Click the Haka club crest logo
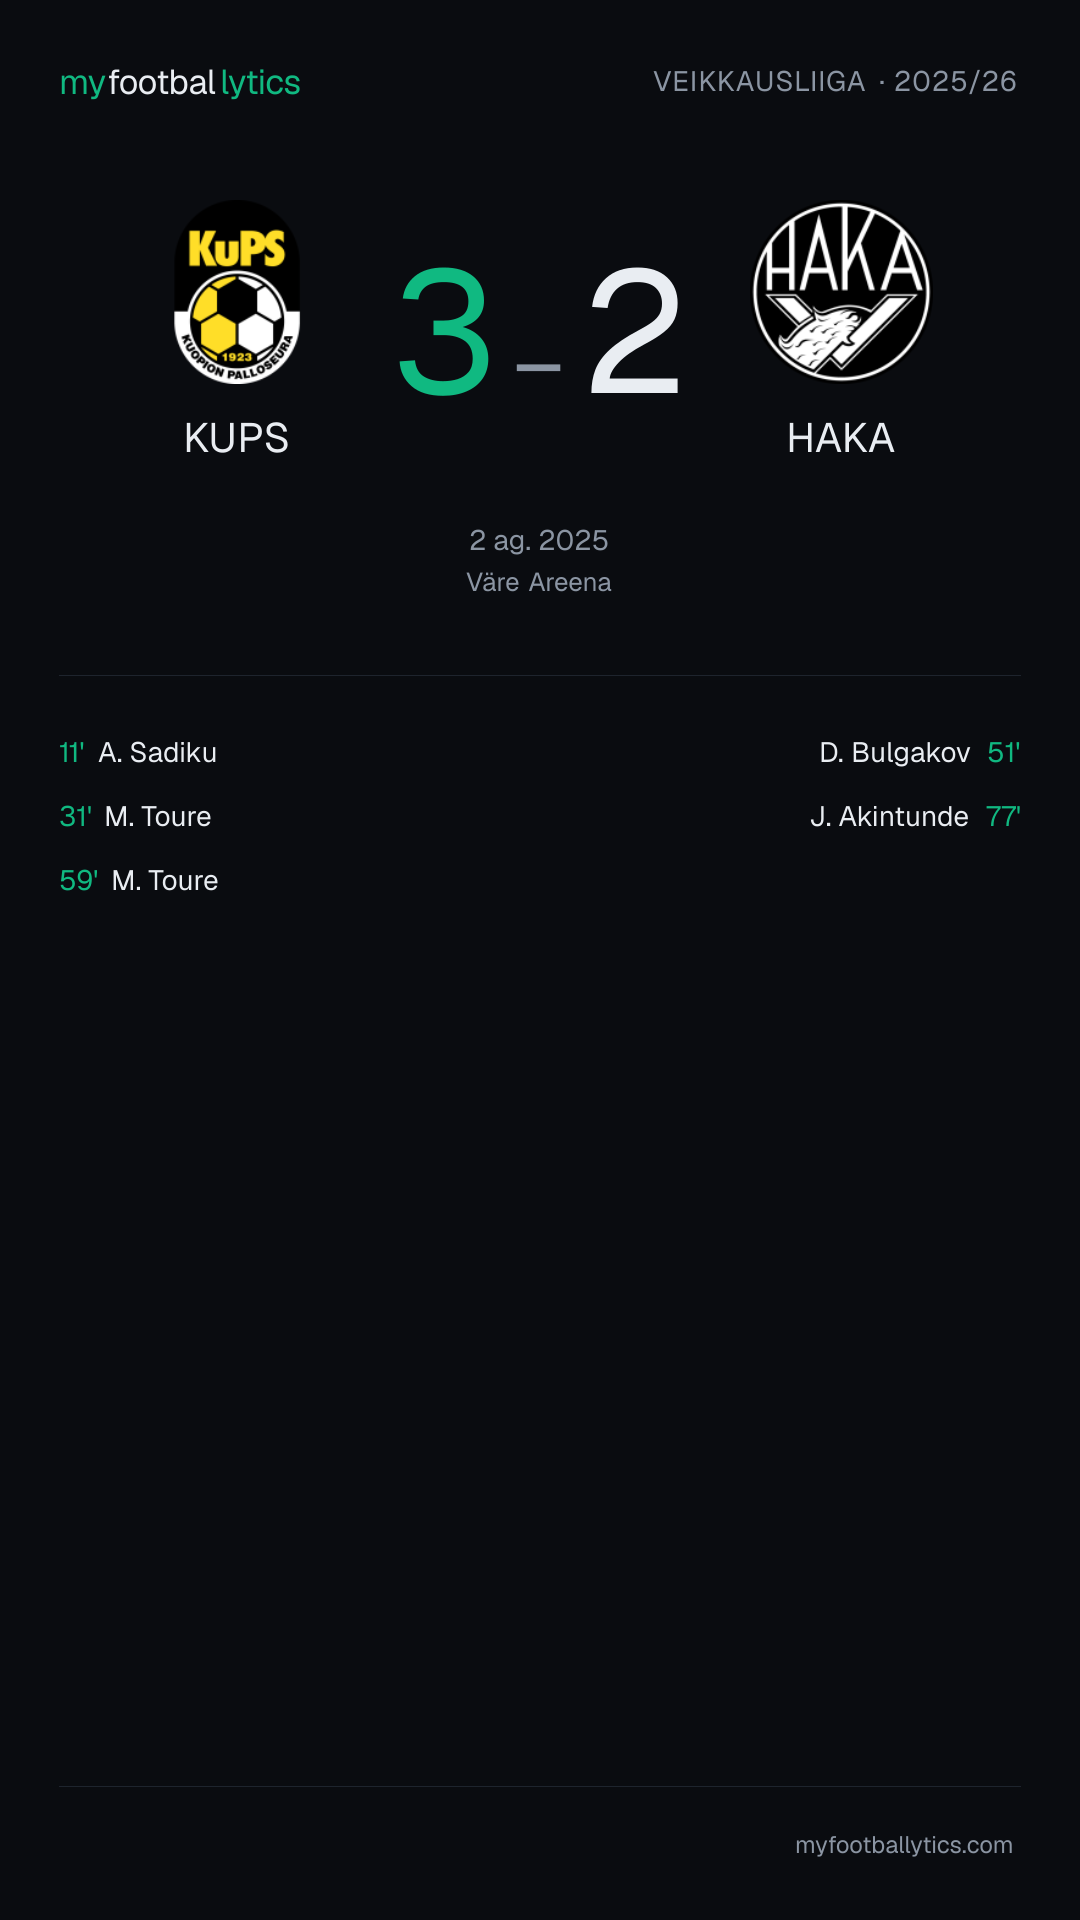The height and width of the screenshot is (1920, 1080). [x=841, y=292]
